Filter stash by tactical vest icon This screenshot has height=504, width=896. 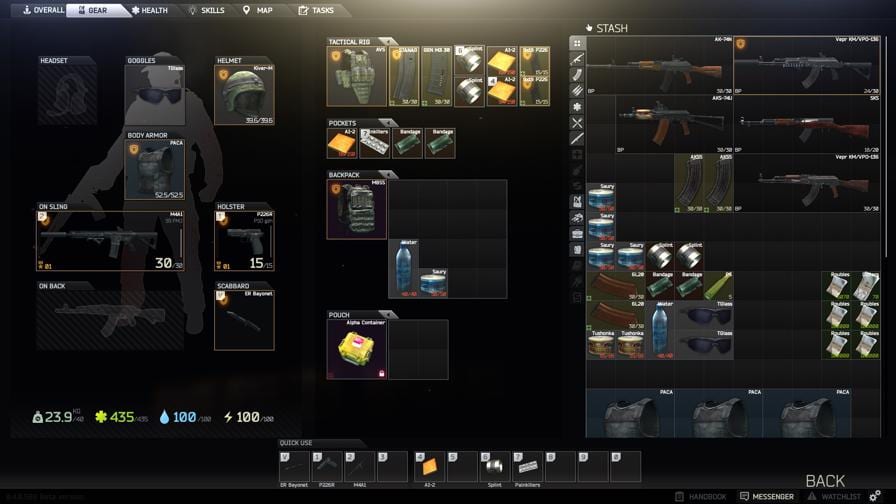(577, 202)
